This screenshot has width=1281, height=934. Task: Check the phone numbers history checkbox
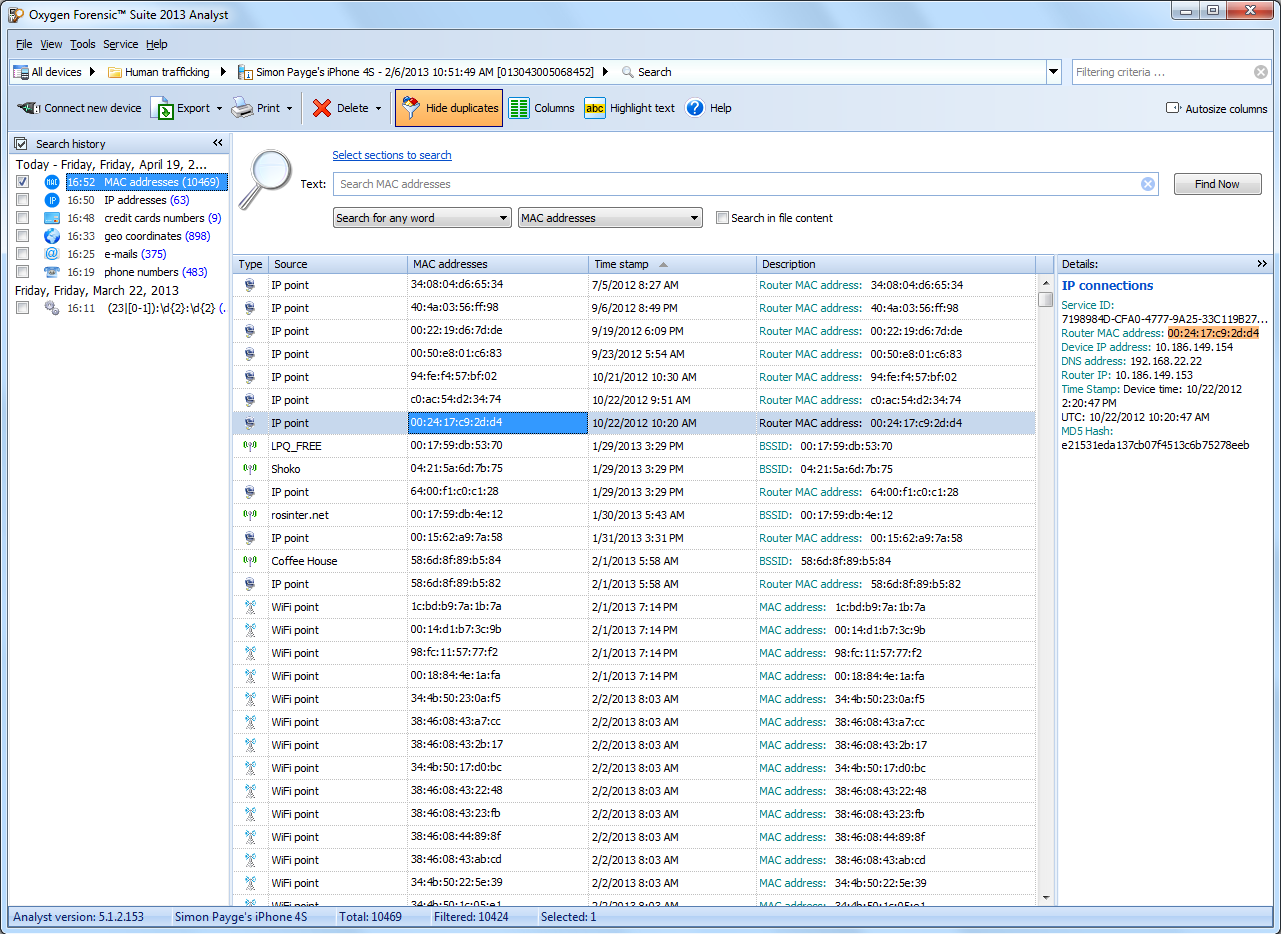22,272
